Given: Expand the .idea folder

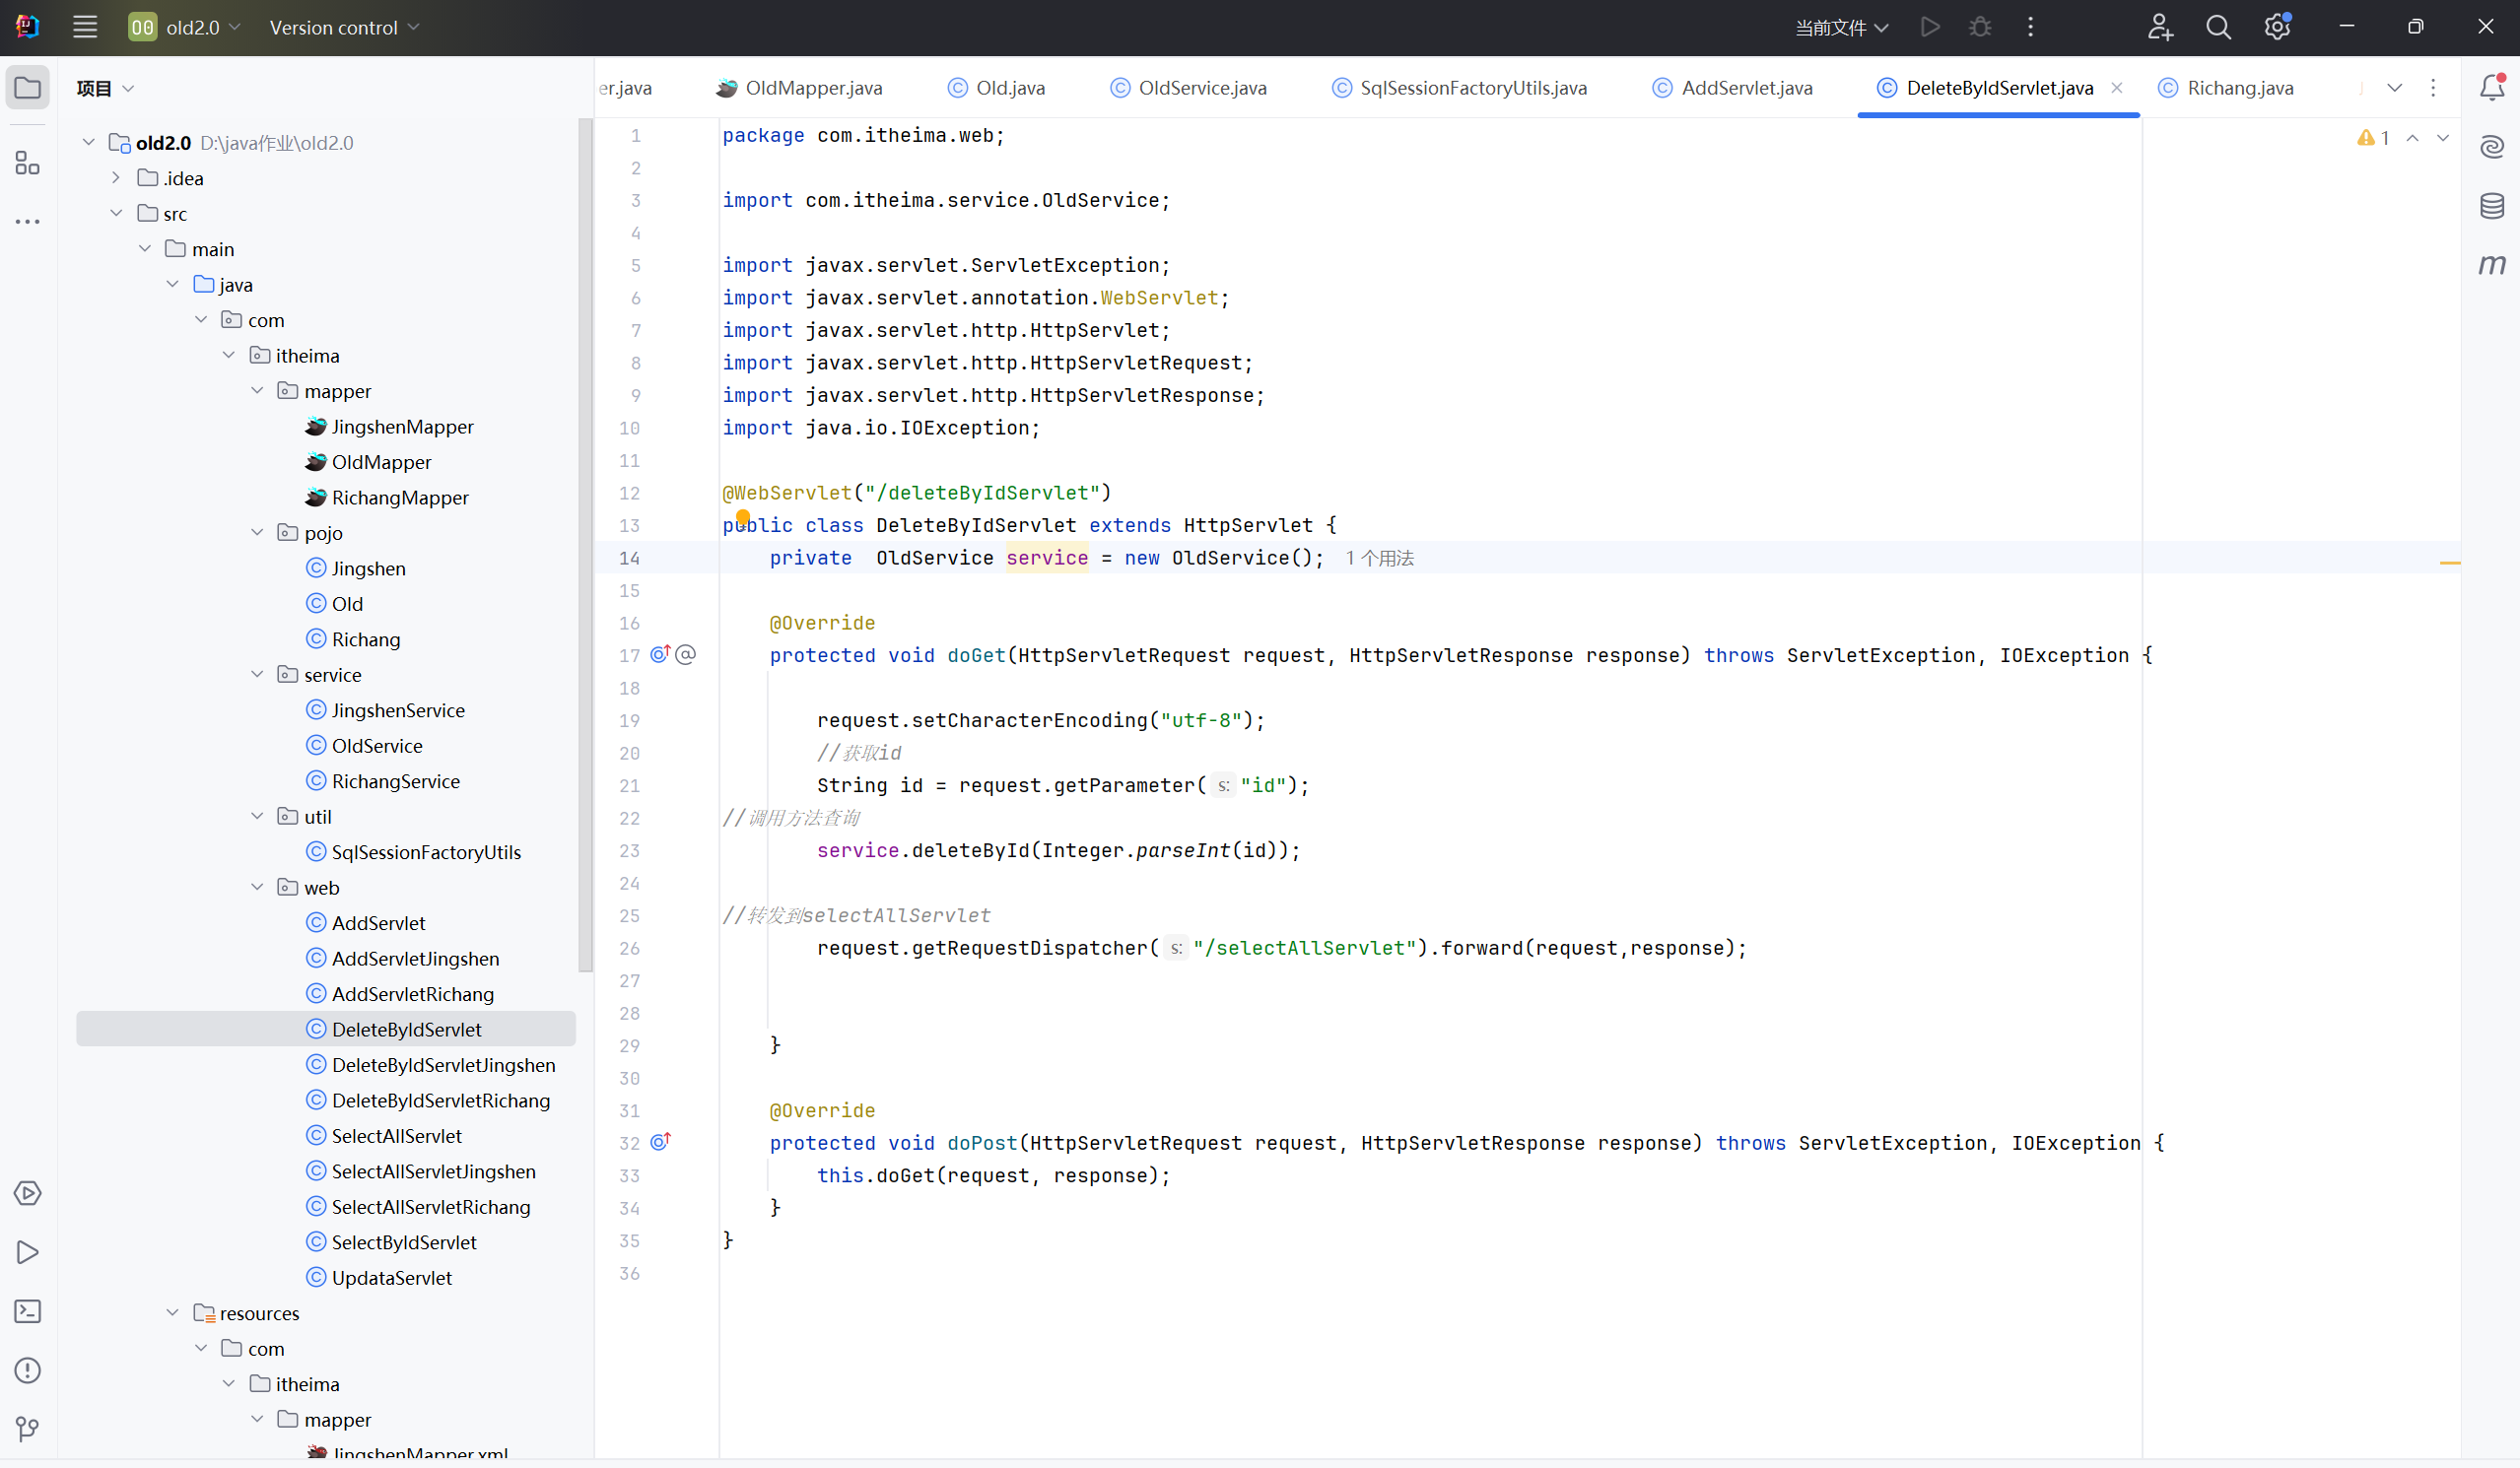Looking at the screenshot, I should (x=116, y=178).
